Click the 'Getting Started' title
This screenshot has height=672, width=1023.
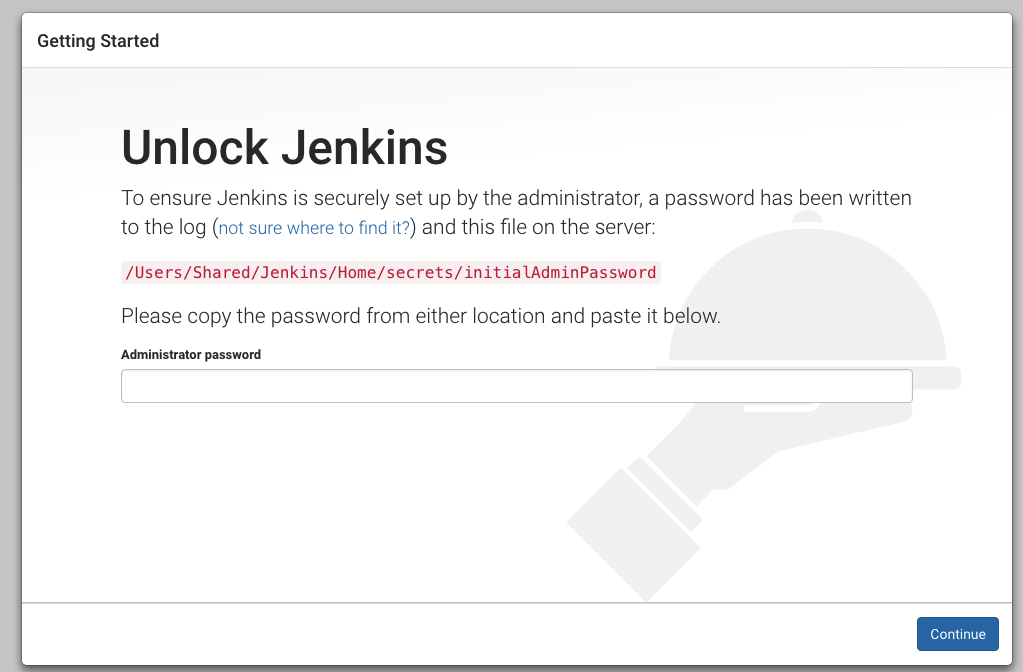click(x=98, y=40)
